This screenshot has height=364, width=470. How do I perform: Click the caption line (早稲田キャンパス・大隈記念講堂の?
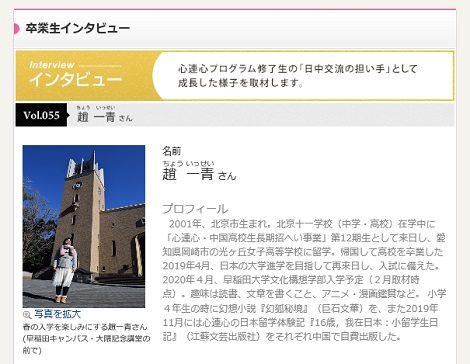pyautogui.click(x=86, y=339)
